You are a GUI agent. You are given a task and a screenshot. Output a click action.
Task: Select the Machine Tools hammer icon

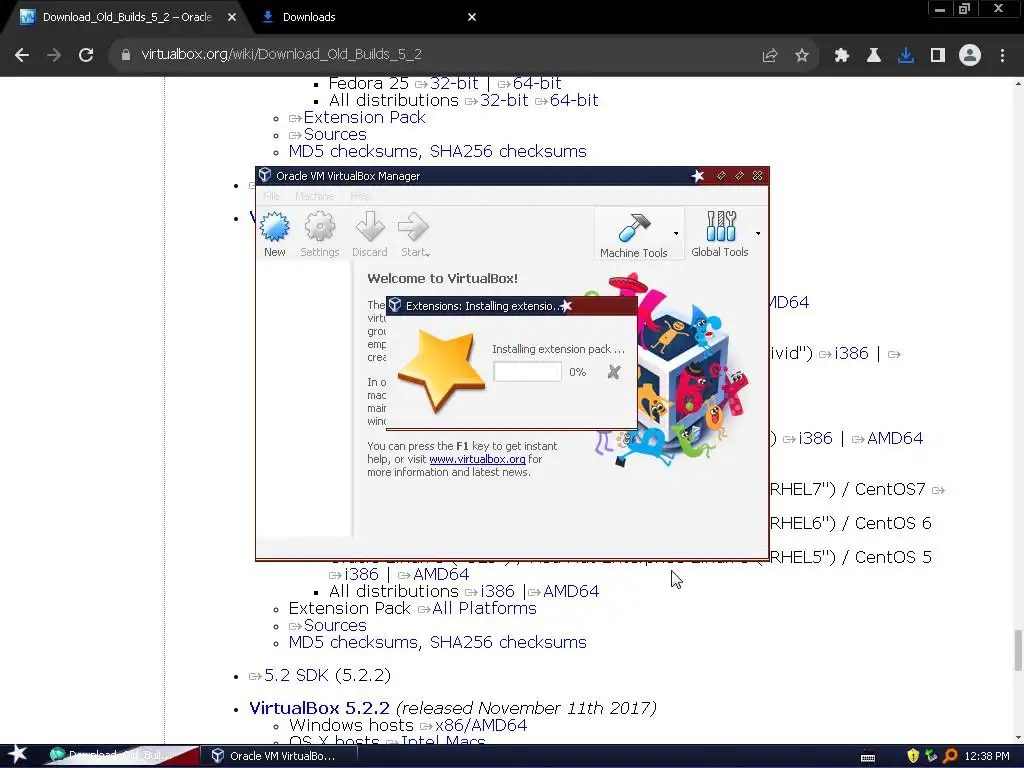(633, 227)
